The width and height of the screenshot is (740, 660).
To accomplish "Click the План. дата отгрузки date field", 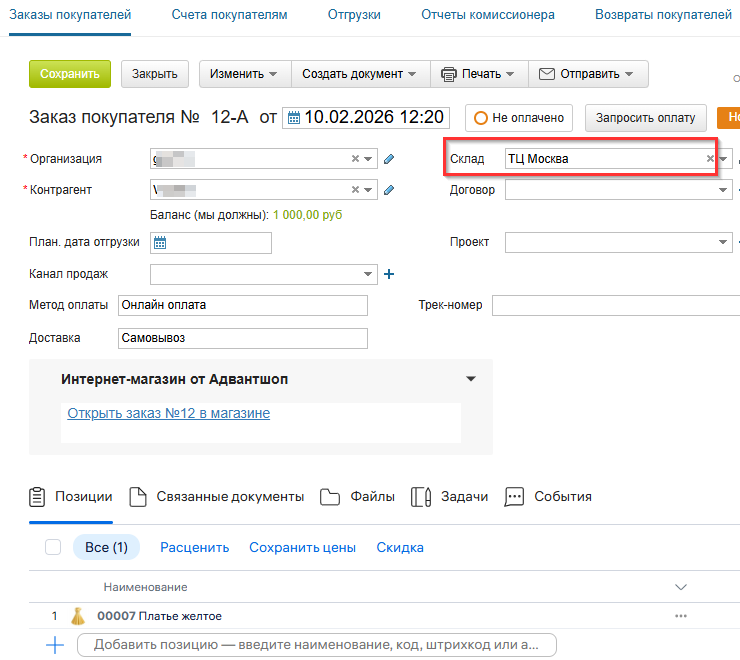I will coord(211,243).
